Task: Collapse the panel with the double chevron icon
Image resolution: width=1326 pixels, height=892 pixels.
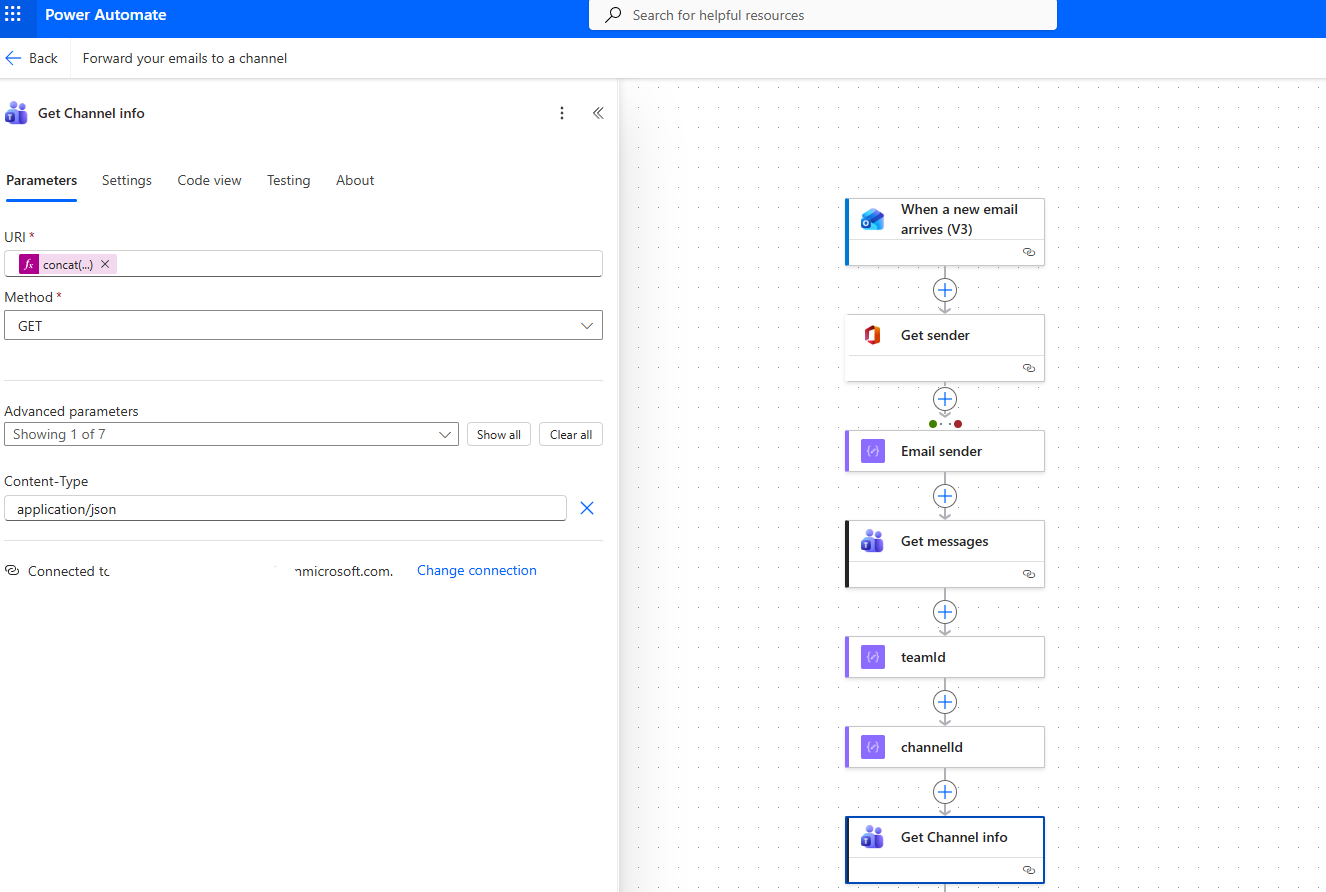Action: pos(598,113)
